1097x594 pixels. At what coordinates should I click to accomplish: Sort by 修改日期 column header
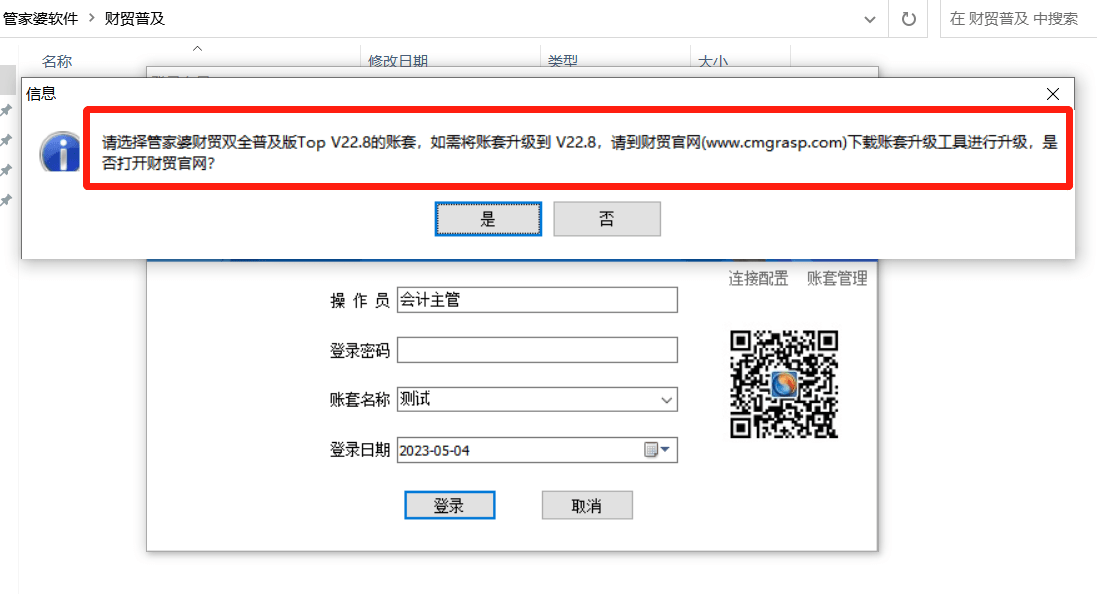[x=397, y=60]
